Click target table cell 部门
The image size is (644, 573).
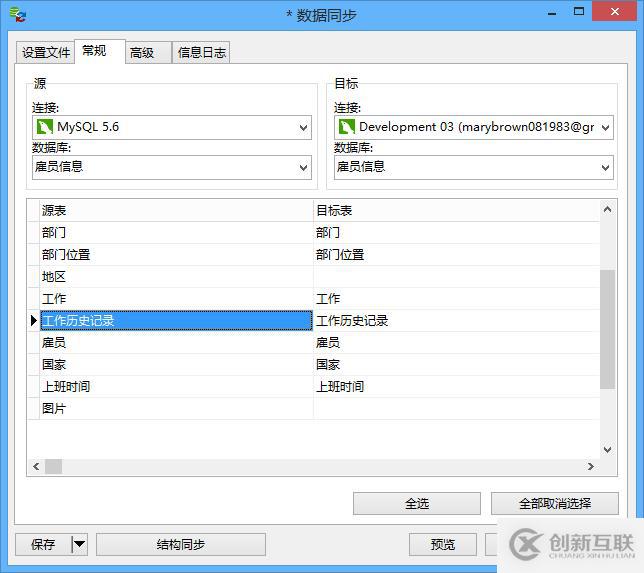[457, 232]
